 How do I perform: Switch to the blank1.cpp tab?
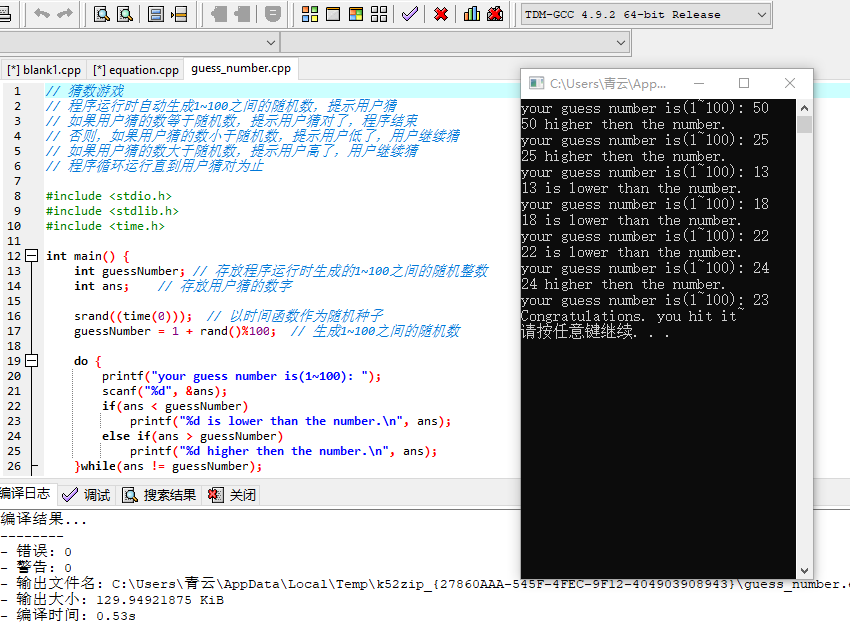(44, 70)
